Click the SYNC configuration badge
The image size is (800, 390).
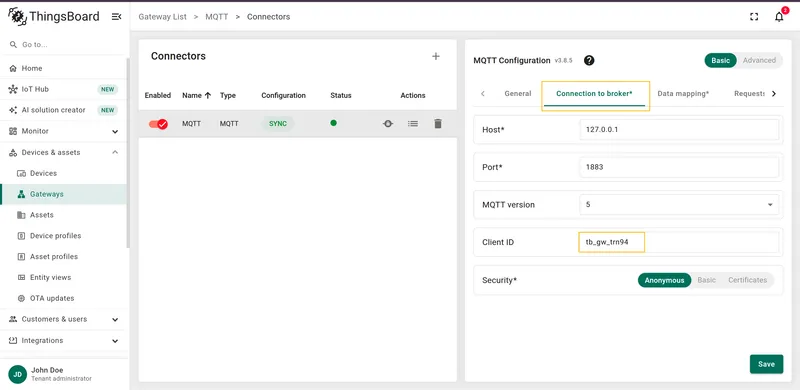(278, 124)
